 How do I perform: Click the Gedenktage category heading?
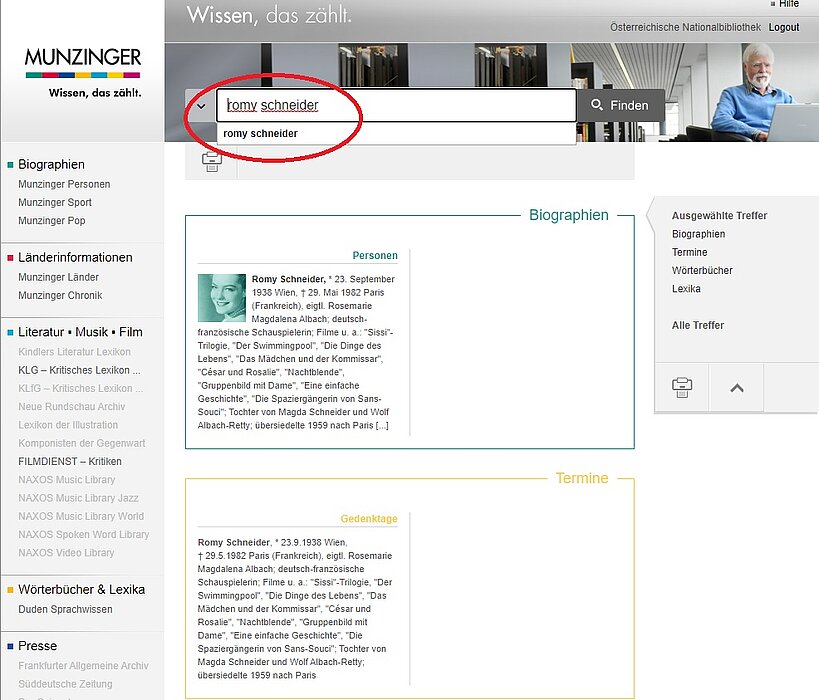point(369,519)
